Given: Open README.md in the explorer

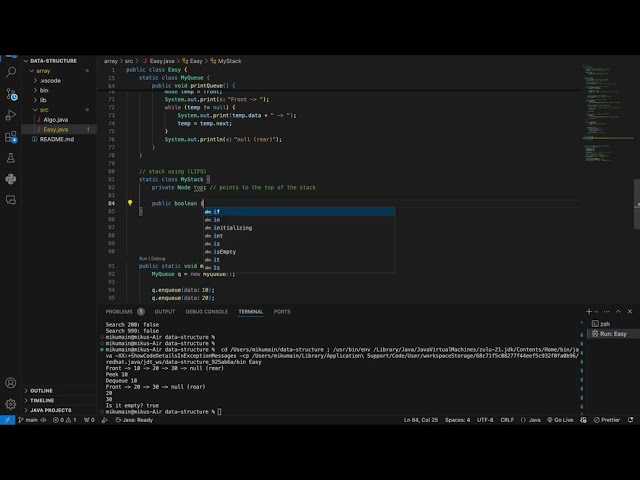Looking at the screenshot, I should click(x=59, y=139).
